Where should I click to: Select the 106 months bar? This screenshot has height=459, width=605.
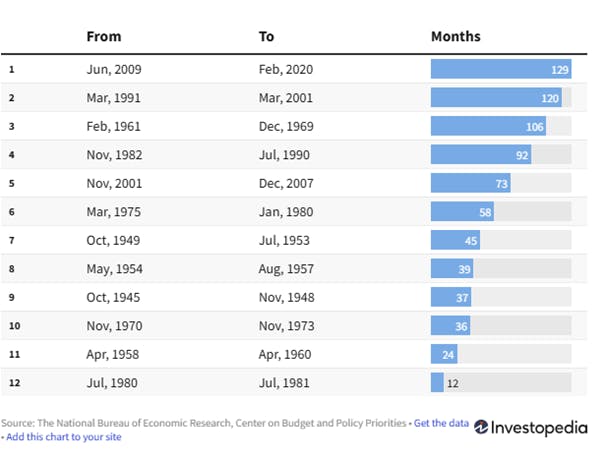[488, 126]
